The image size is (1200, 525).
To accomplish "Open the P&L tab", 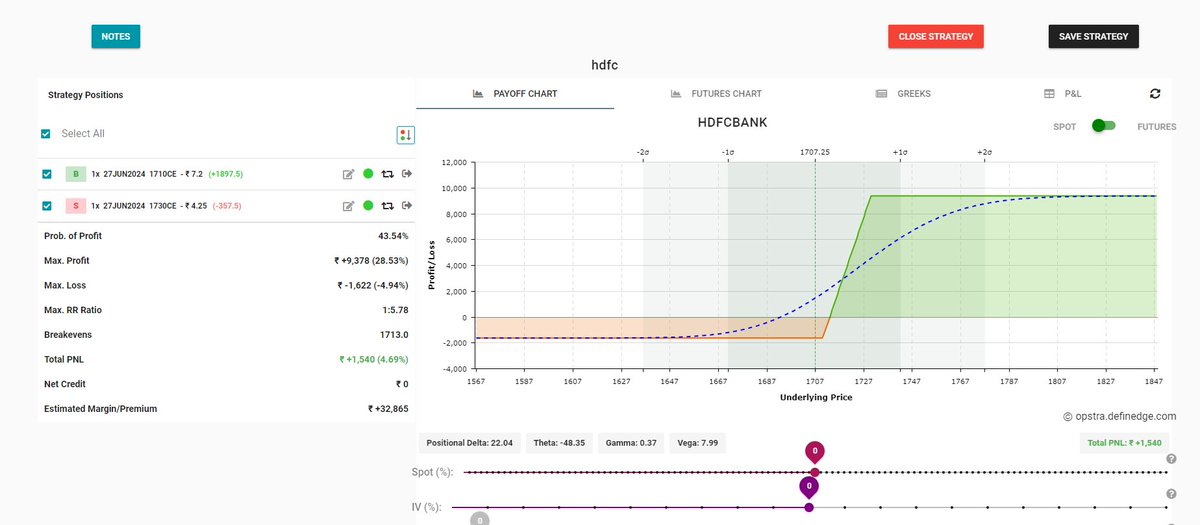I will [x=1062, y=93].
